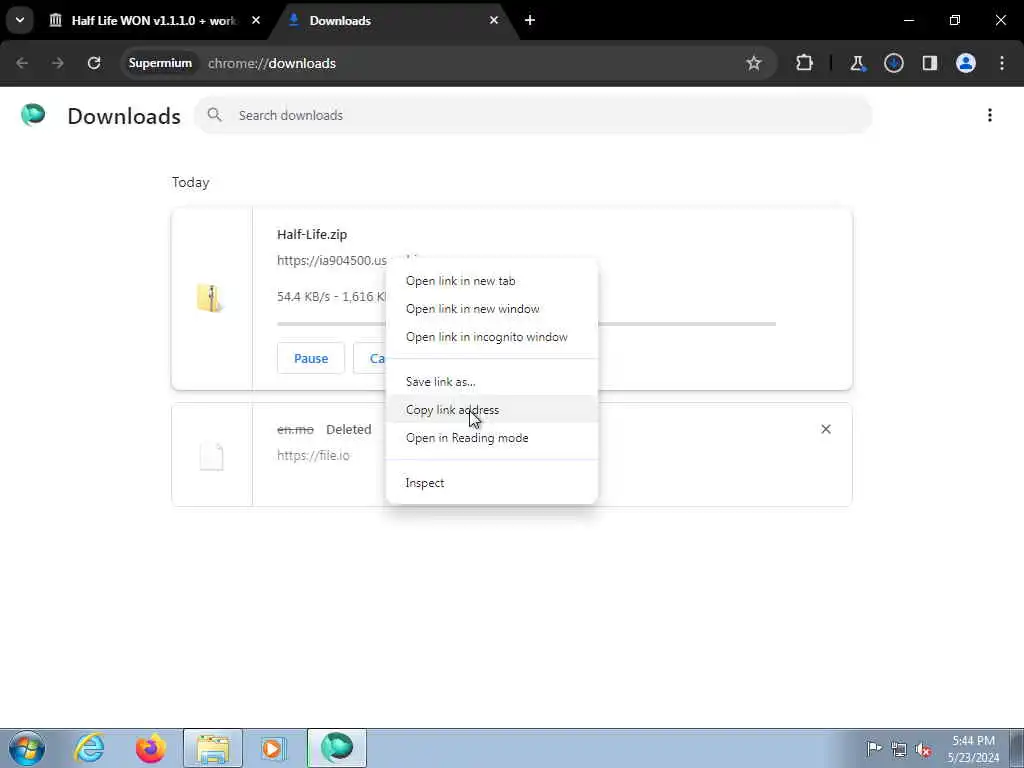Launch Firefox from taskbar
Screen dimensions: 1024x768
(x=151, y=748)
